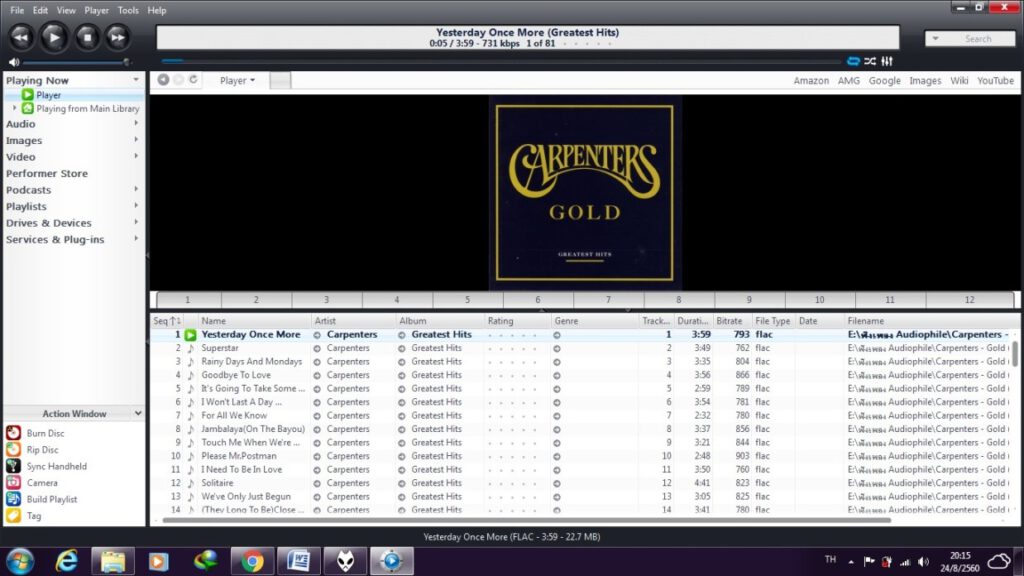The height and width of the screenshot is (576, 1024).
Task: Toggle the blue repeat mode icon
Action: point(853,61)
